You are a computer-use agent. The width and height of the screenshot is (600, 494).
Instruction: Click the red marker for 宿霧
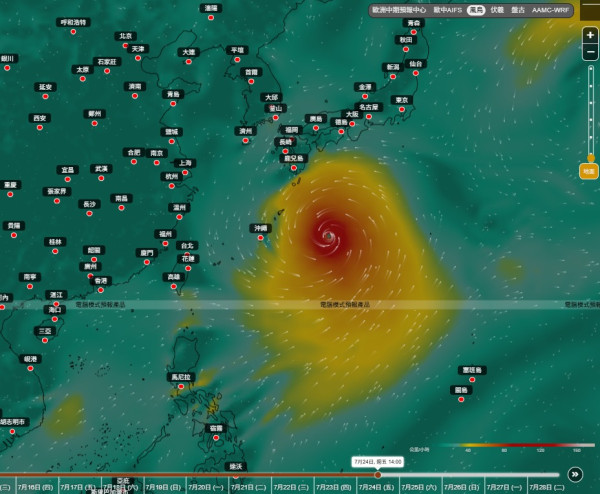tap(216, 438)
